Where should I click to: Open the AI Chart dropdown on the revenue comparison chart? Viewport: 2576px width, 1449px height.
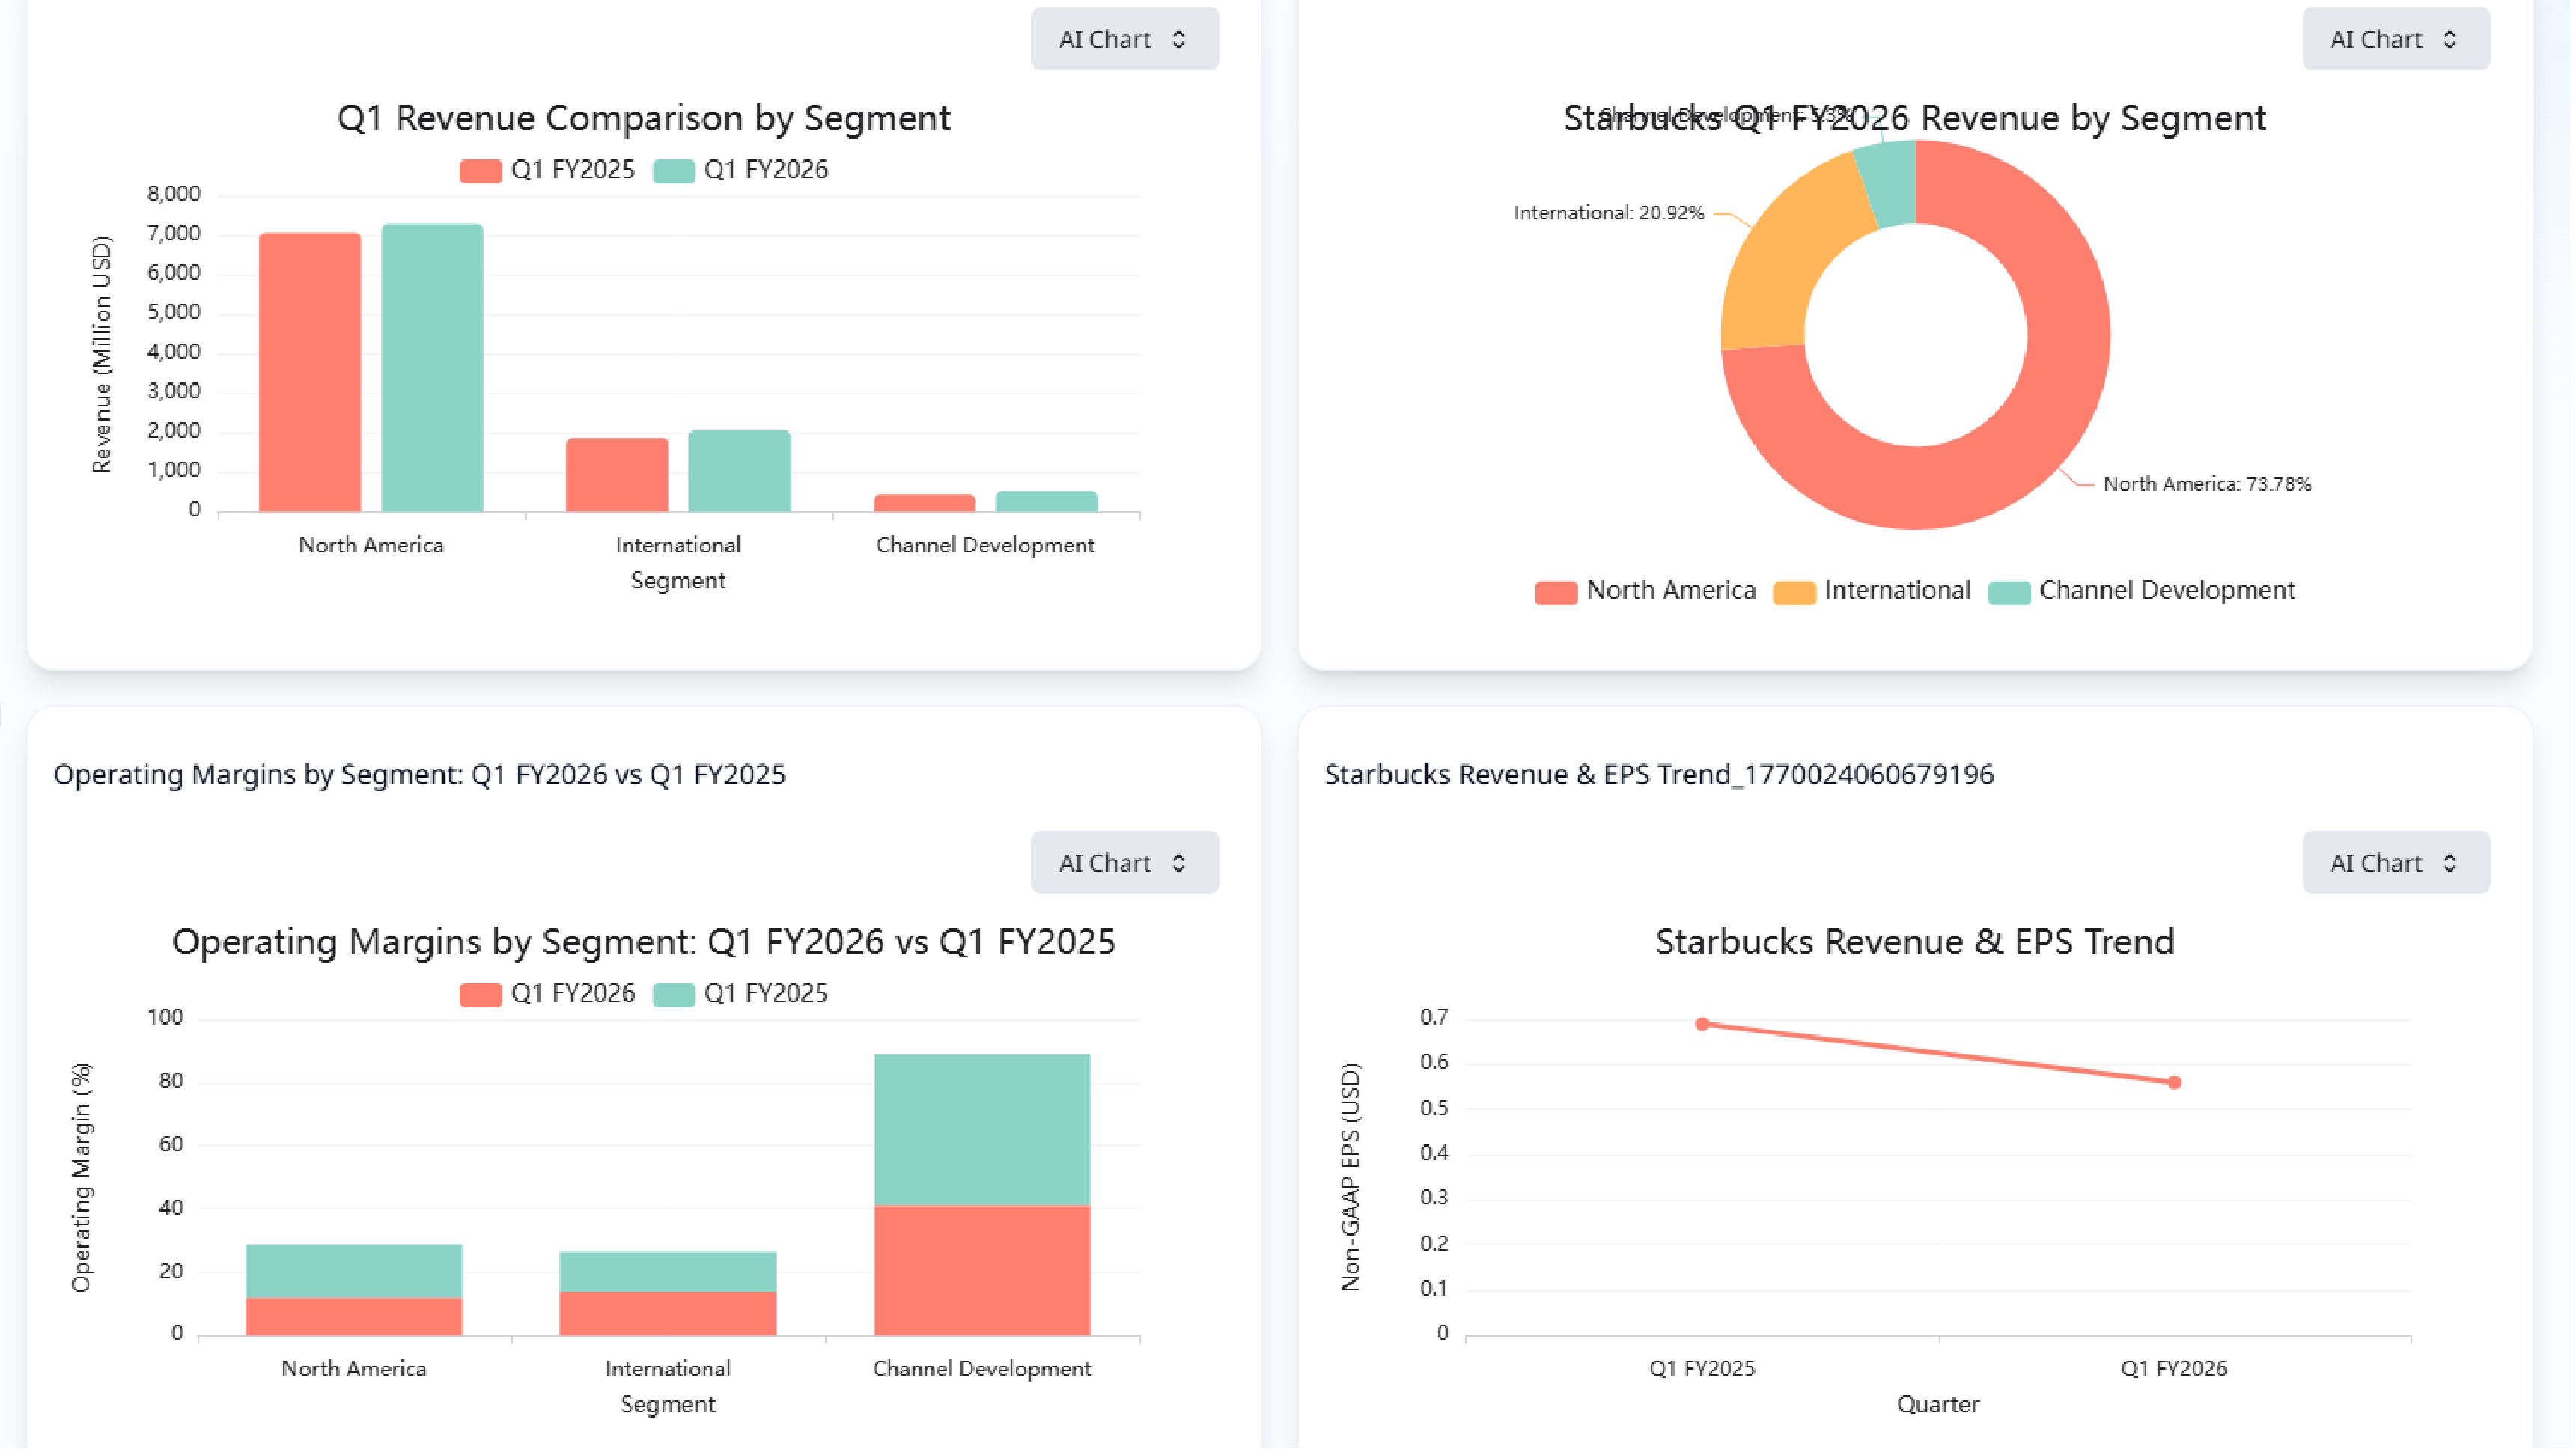[1124, 38]
